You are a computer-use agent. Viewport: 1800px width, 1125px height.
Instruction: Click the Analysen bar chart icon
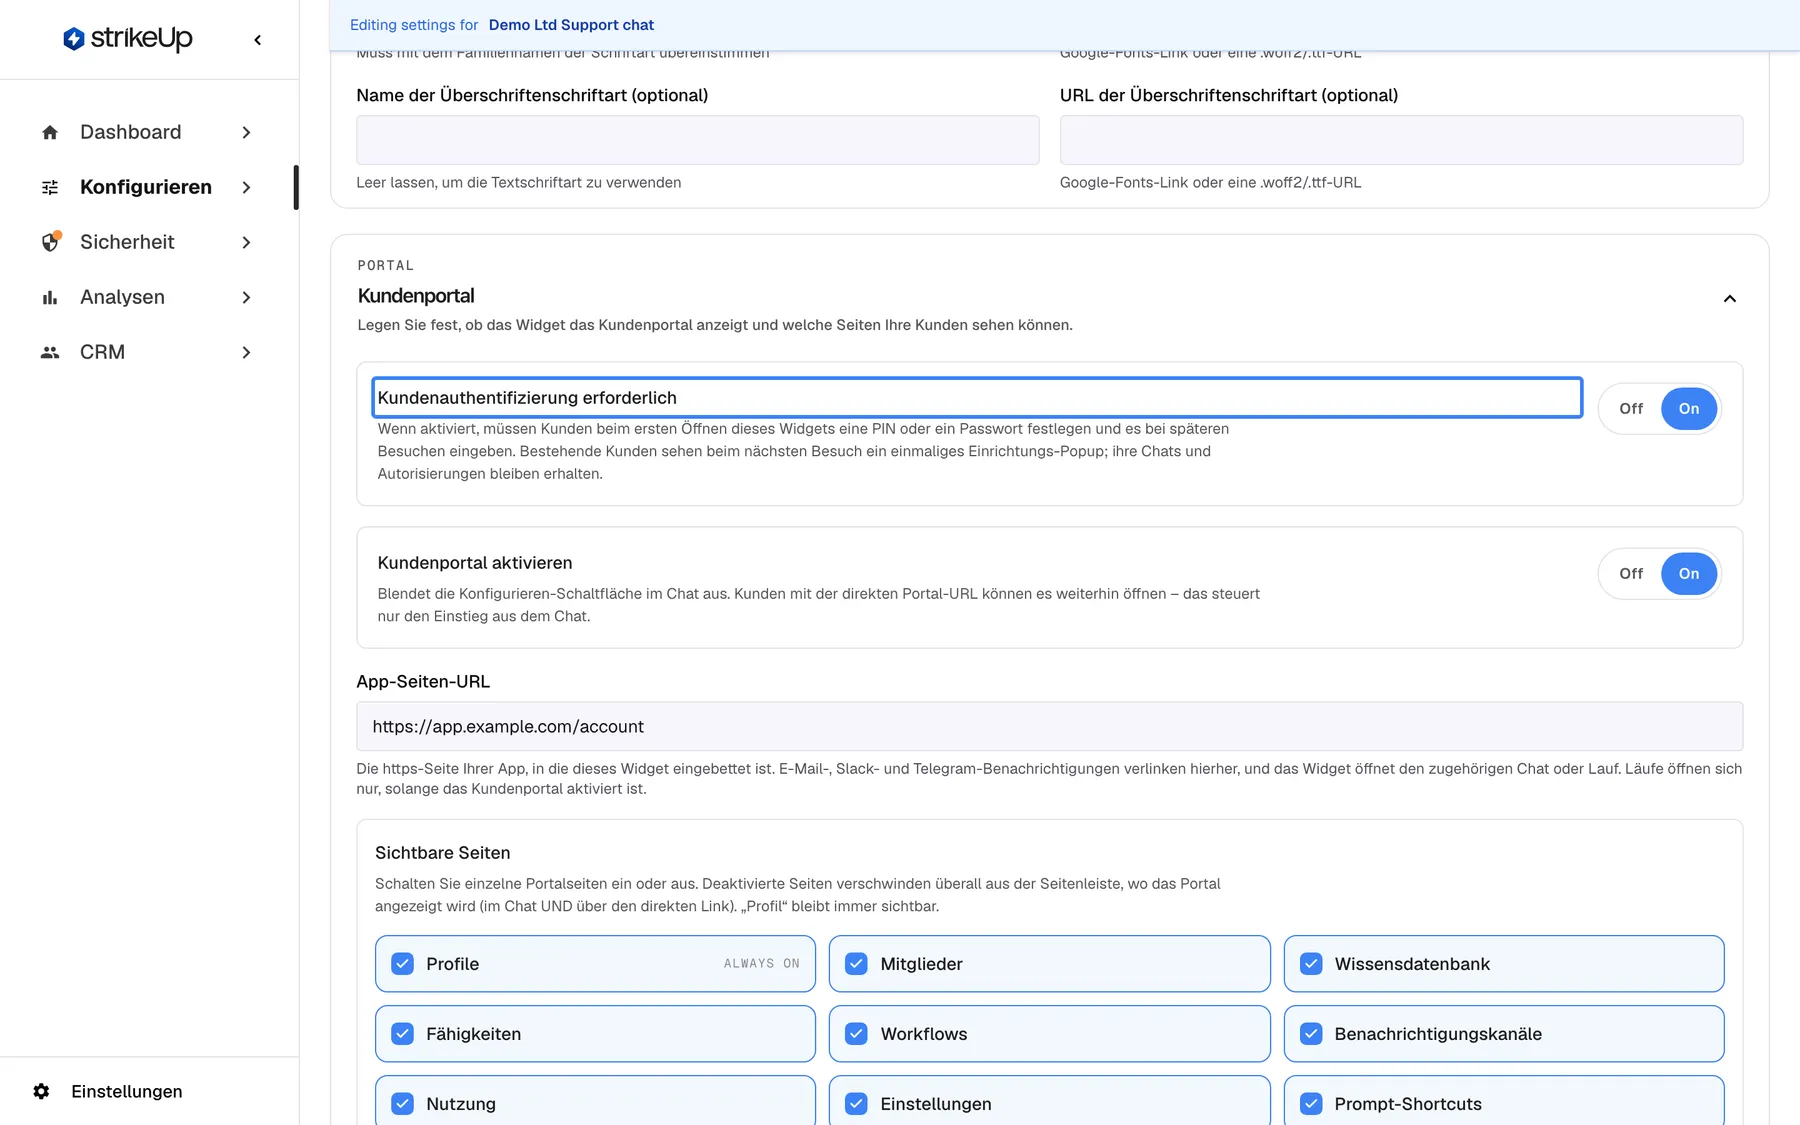click(x=50, y=297)
